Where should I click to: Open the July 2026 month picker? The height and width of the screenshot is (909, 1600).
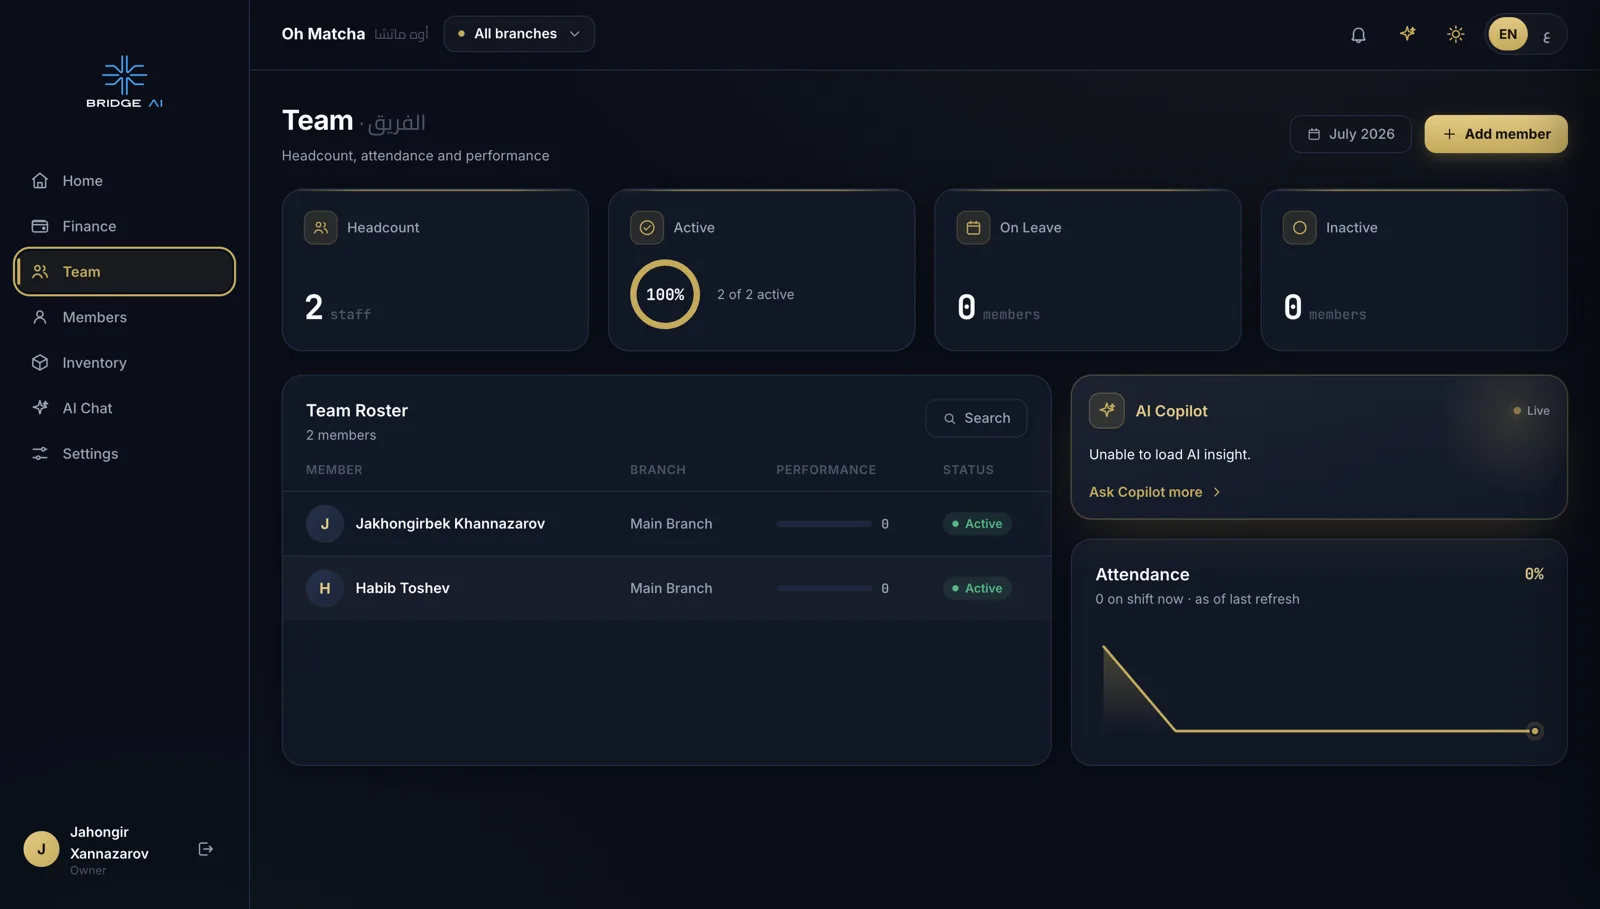coord(1350,134)
